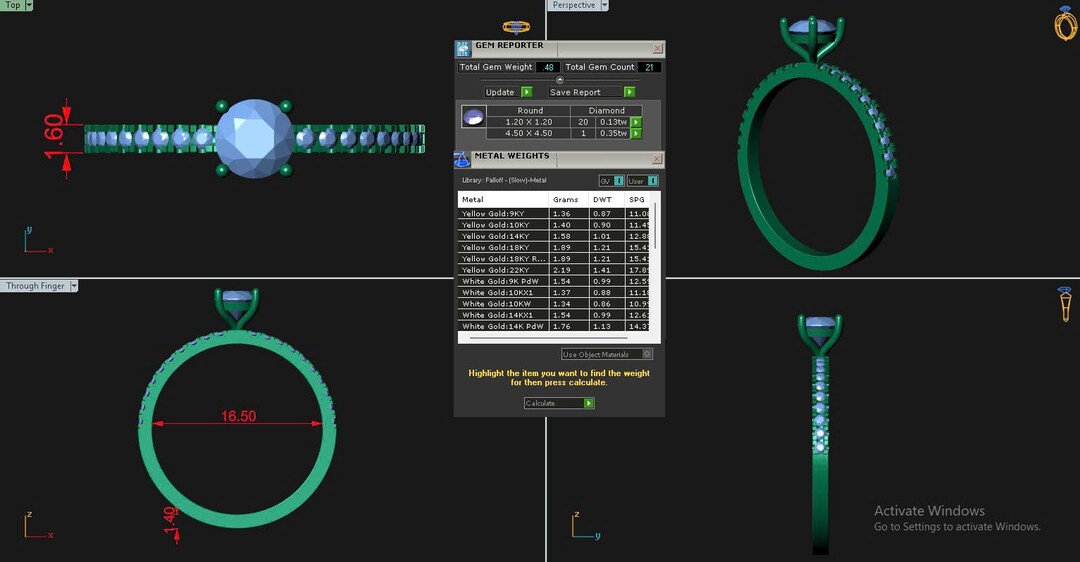The height and width of the screenshot is (562, 1080).
Task: Select the Yellow Gold:18KY R... row
Action: (x=554, y=259)
